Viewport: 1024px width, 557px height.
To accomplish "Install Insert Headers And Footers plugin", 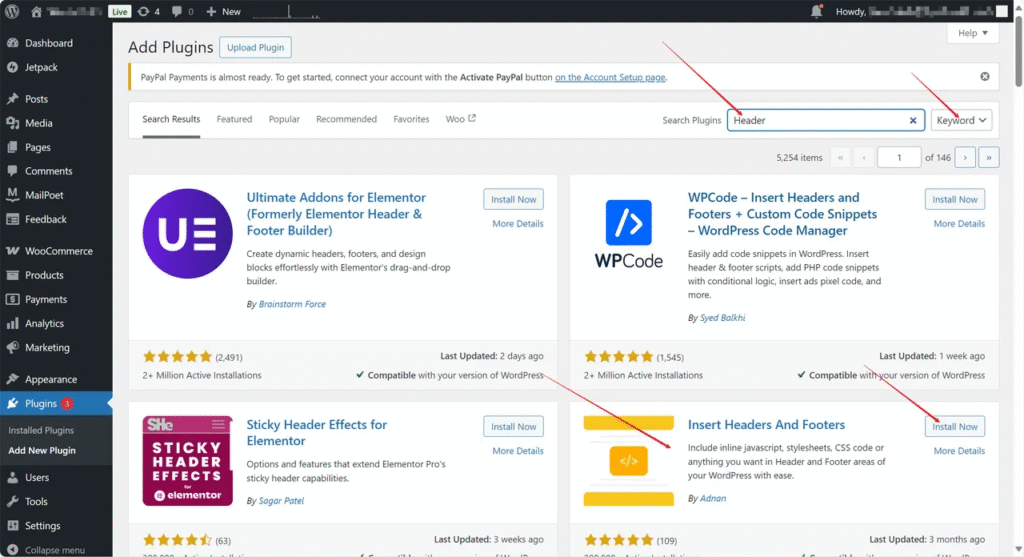I will click(955, 426).
